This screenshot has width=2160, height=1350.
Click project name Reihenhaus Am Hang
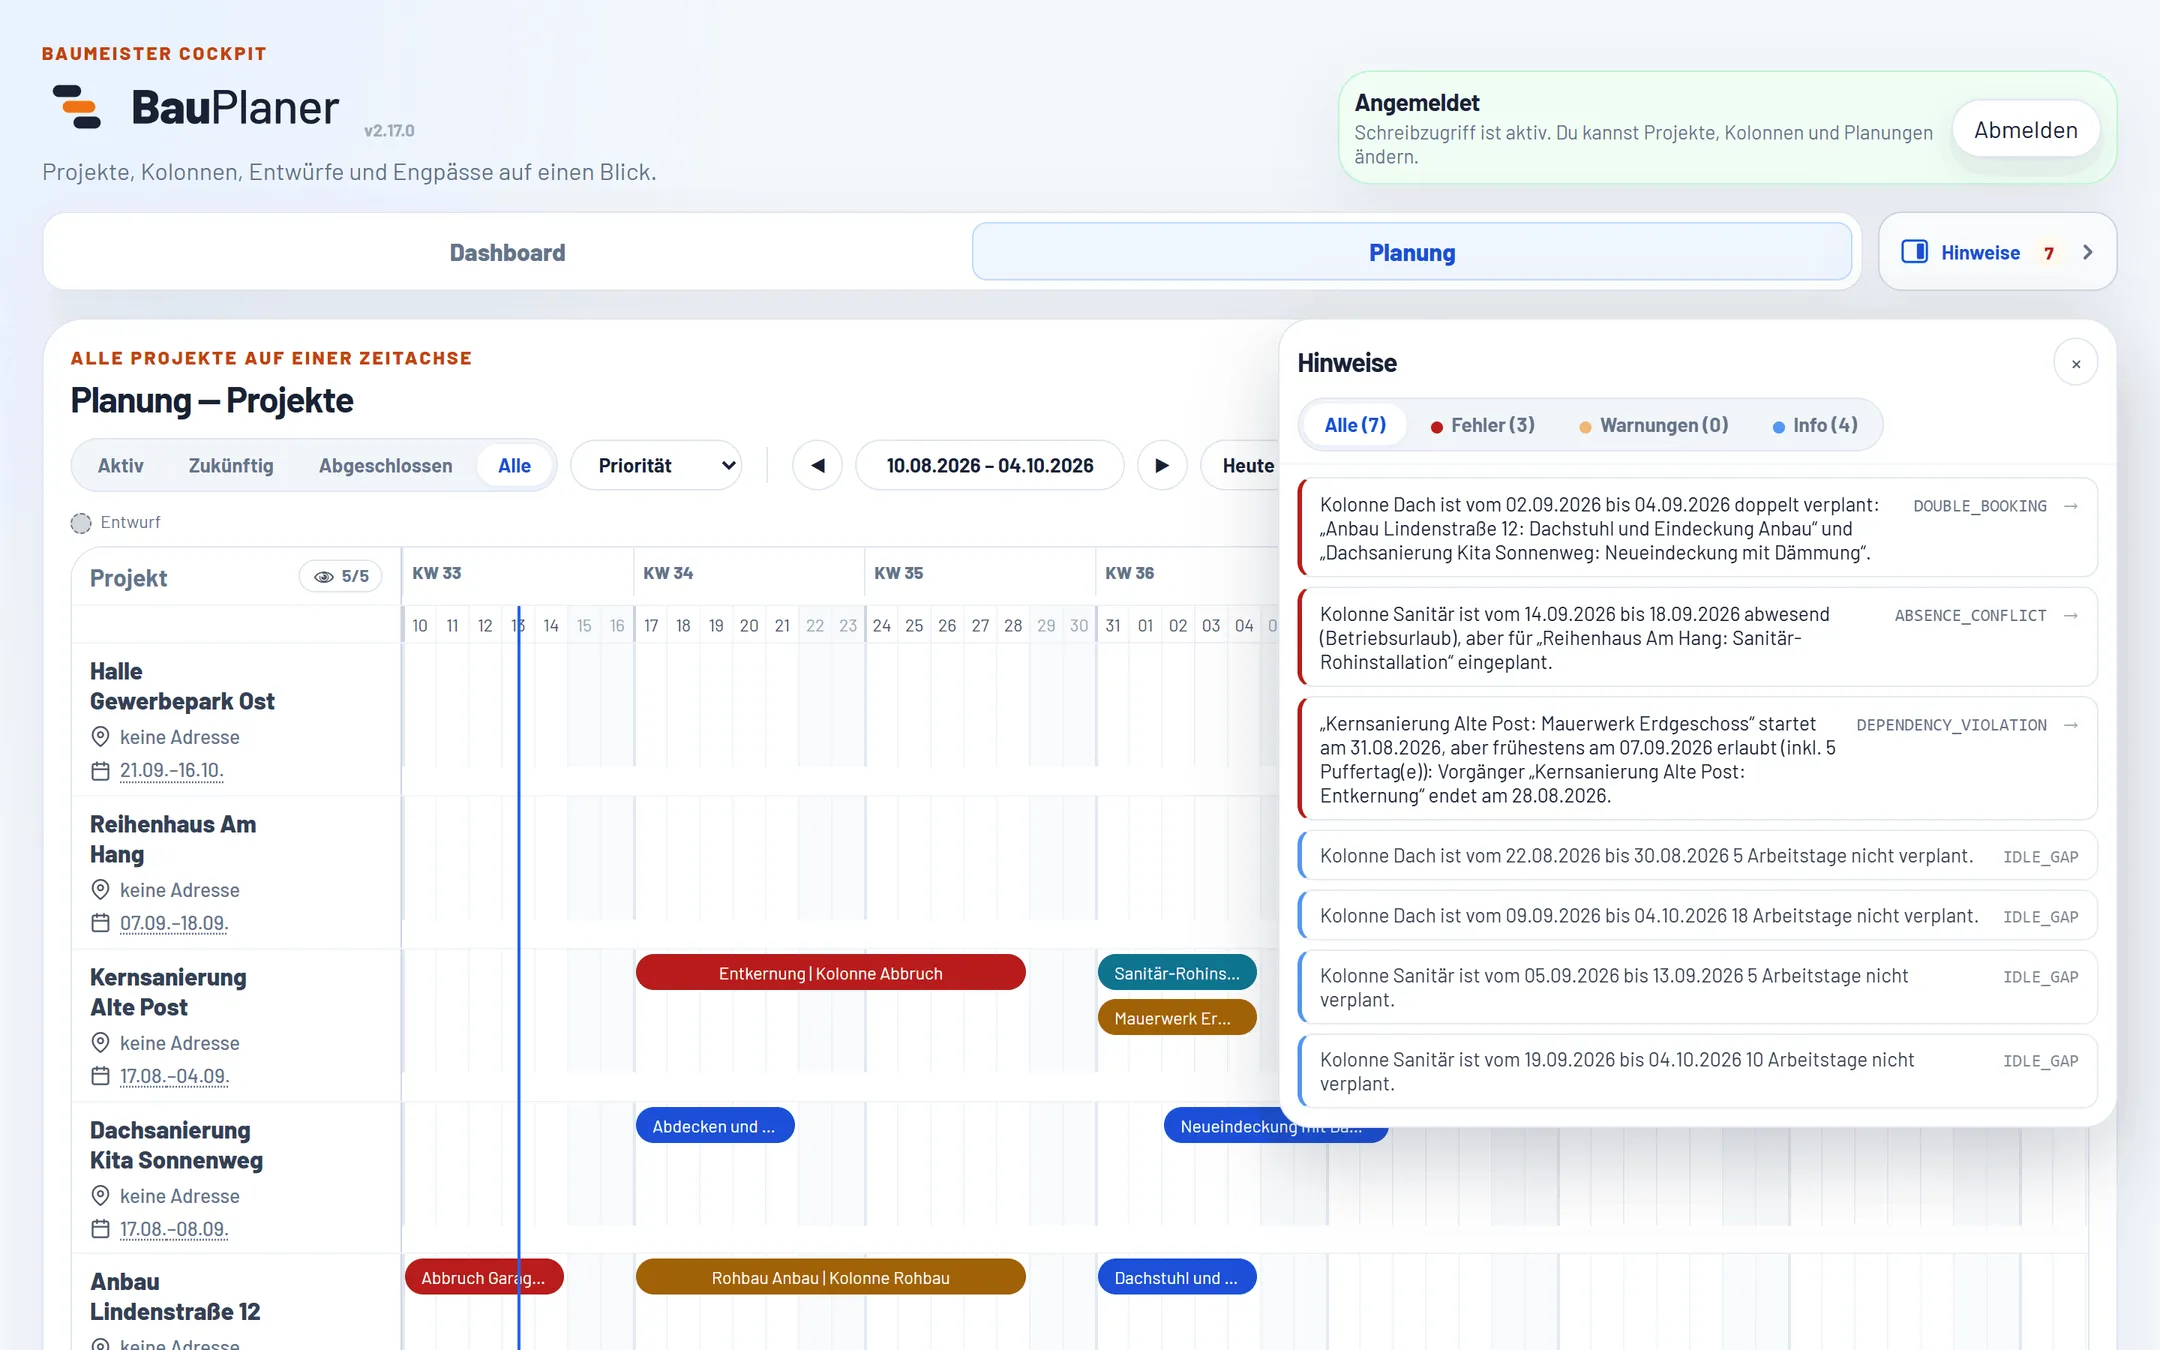tap(173, 839)
